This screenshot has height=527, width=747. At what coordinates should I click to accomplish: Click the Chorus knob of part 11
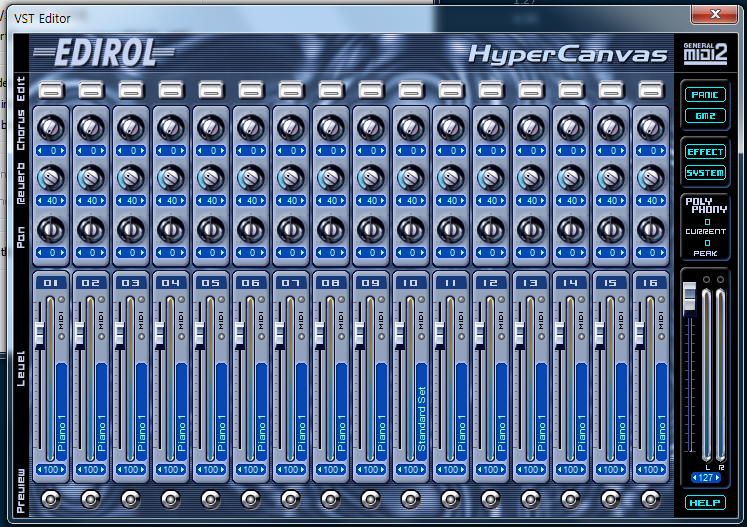[x=451, y=128]
